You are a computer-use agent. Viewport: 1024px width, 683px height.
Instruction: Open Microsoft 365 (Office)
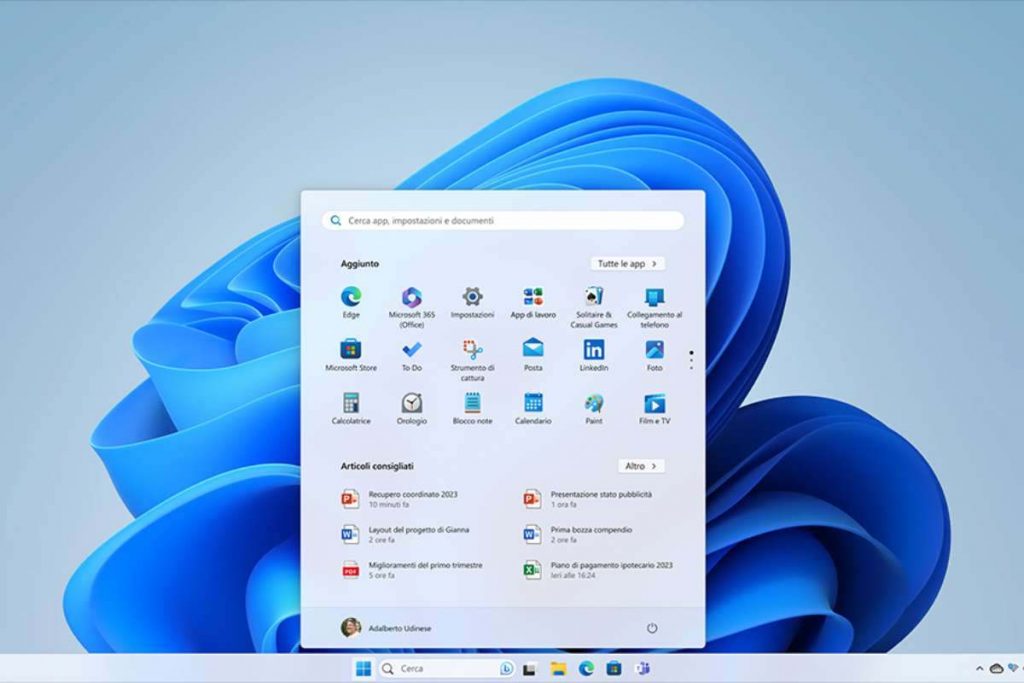[x=411, y=296]
